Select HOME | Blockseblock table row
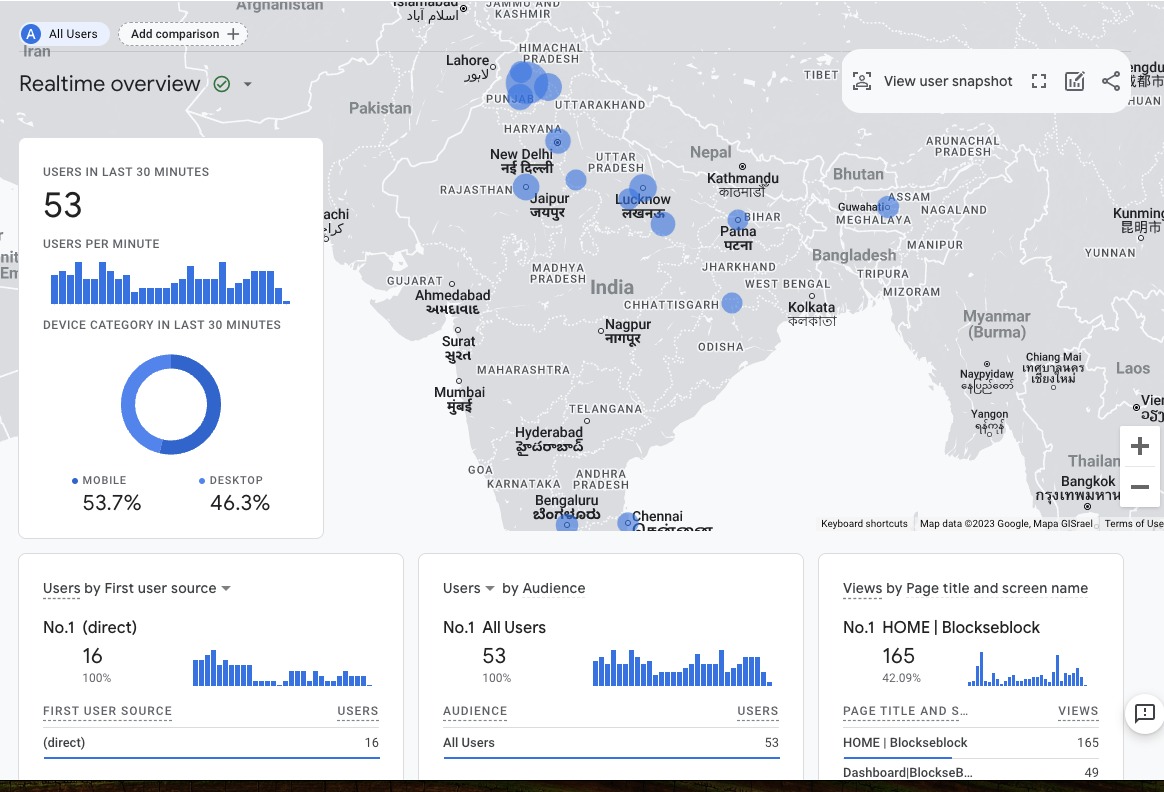This screenshot has height=792, width=1164. [970, 742]
